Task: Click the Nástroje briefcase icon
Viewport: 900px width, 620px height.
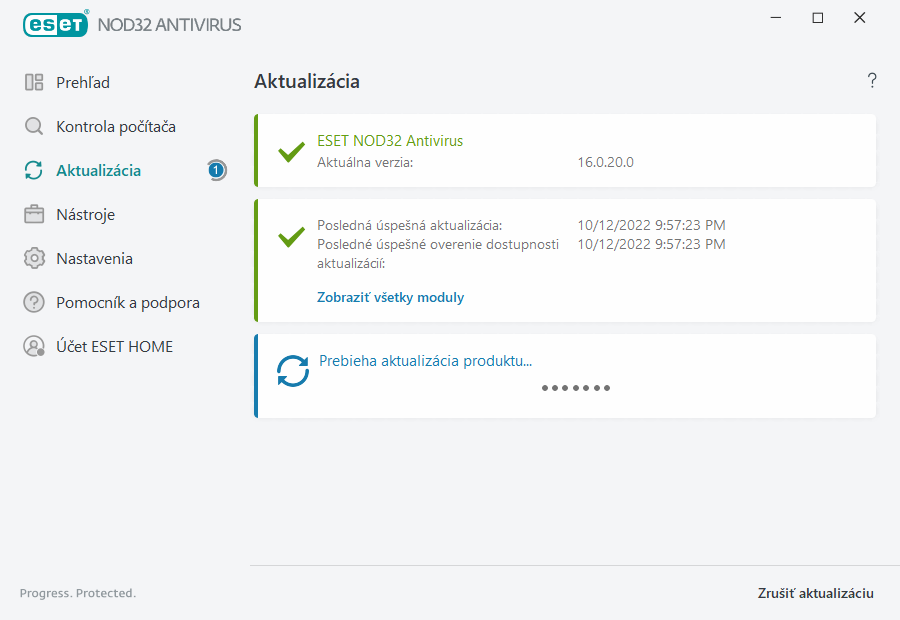Action: [x=34, y=215]
